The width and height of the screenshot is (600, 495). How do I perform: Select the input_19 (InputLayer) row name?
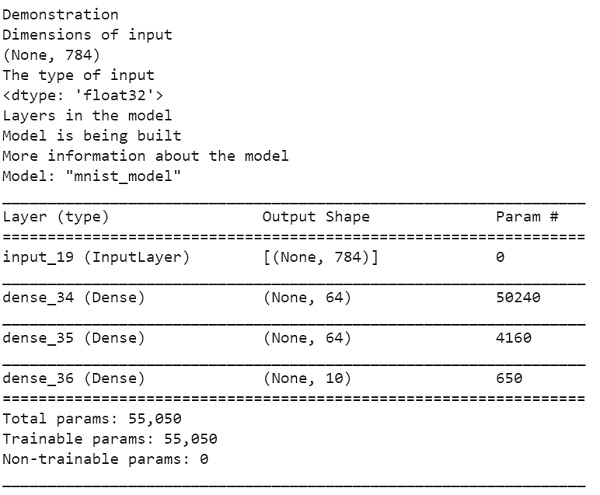(x=96, y=257)
